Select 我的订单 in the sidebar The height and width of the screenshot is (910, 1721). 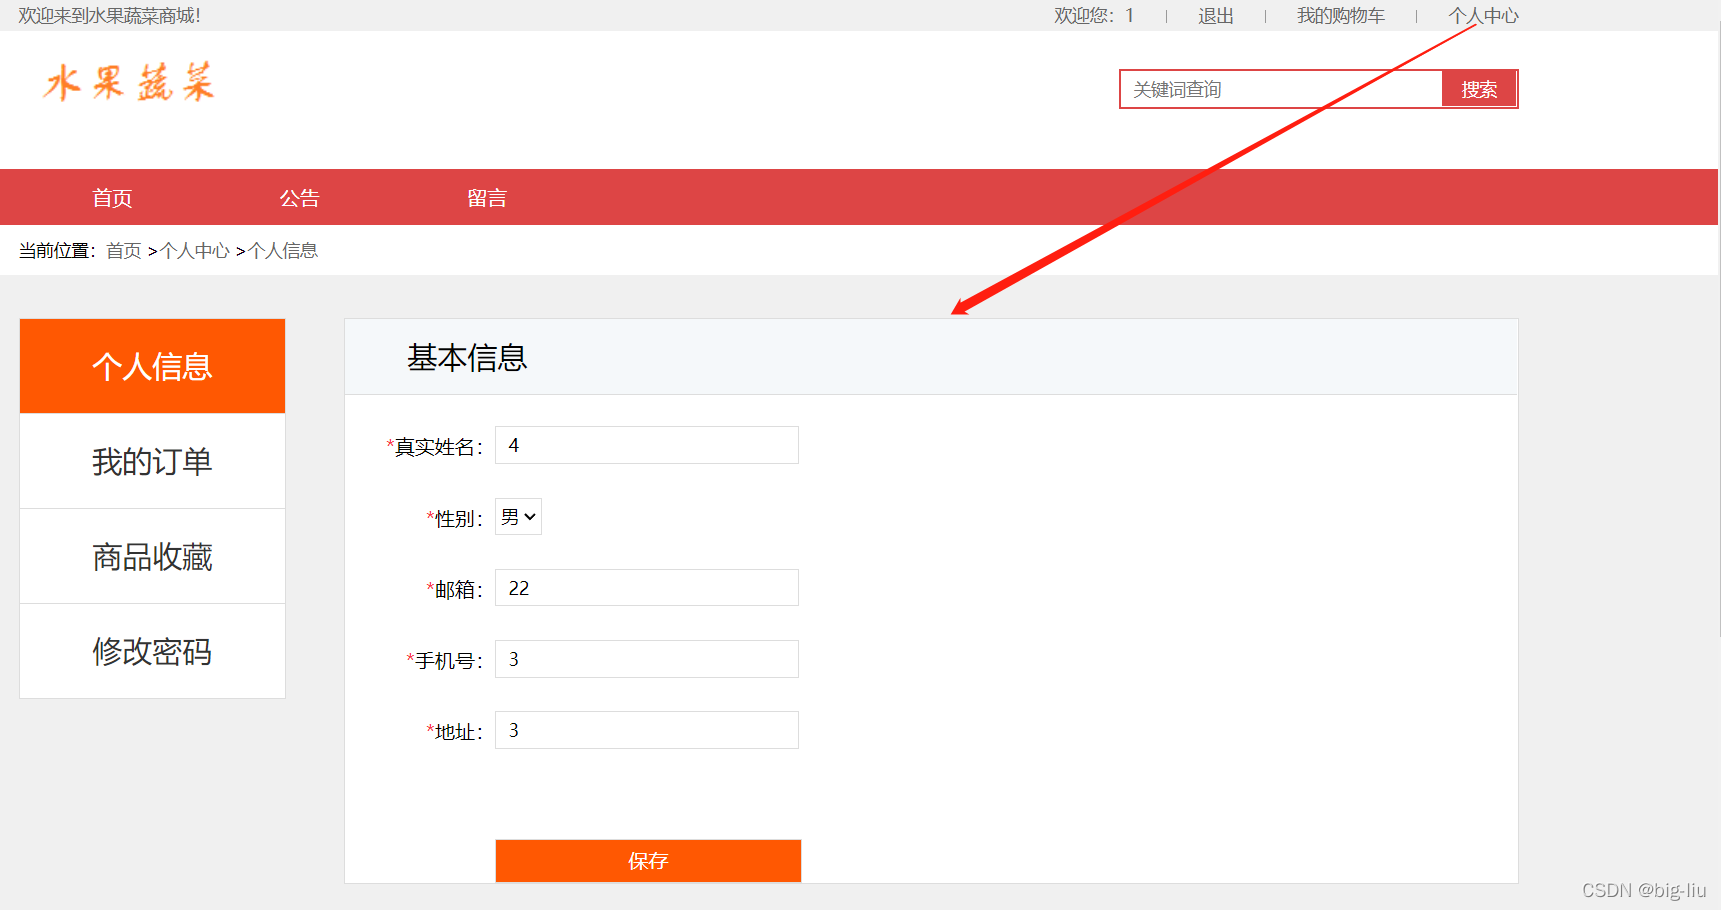click(x=152, y=461)
